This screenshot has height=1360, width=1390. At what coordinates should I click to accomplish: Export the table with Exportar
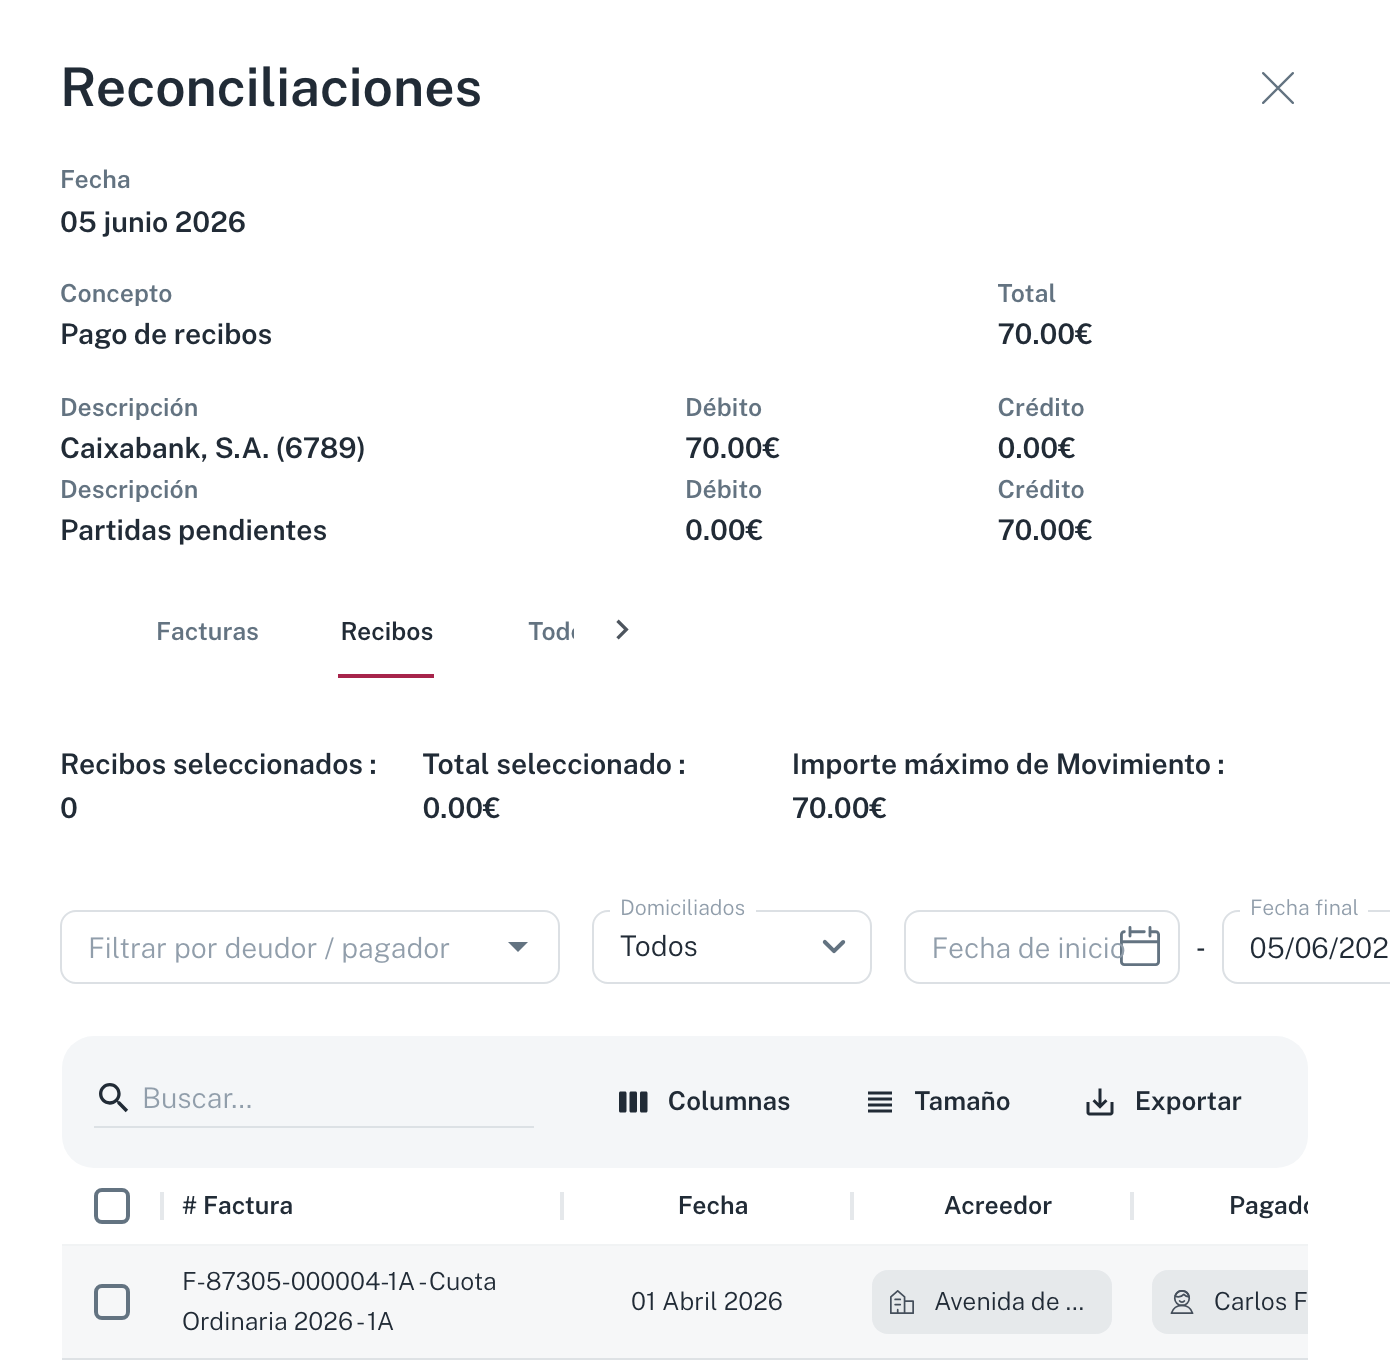click(x=1163, y=1101)
